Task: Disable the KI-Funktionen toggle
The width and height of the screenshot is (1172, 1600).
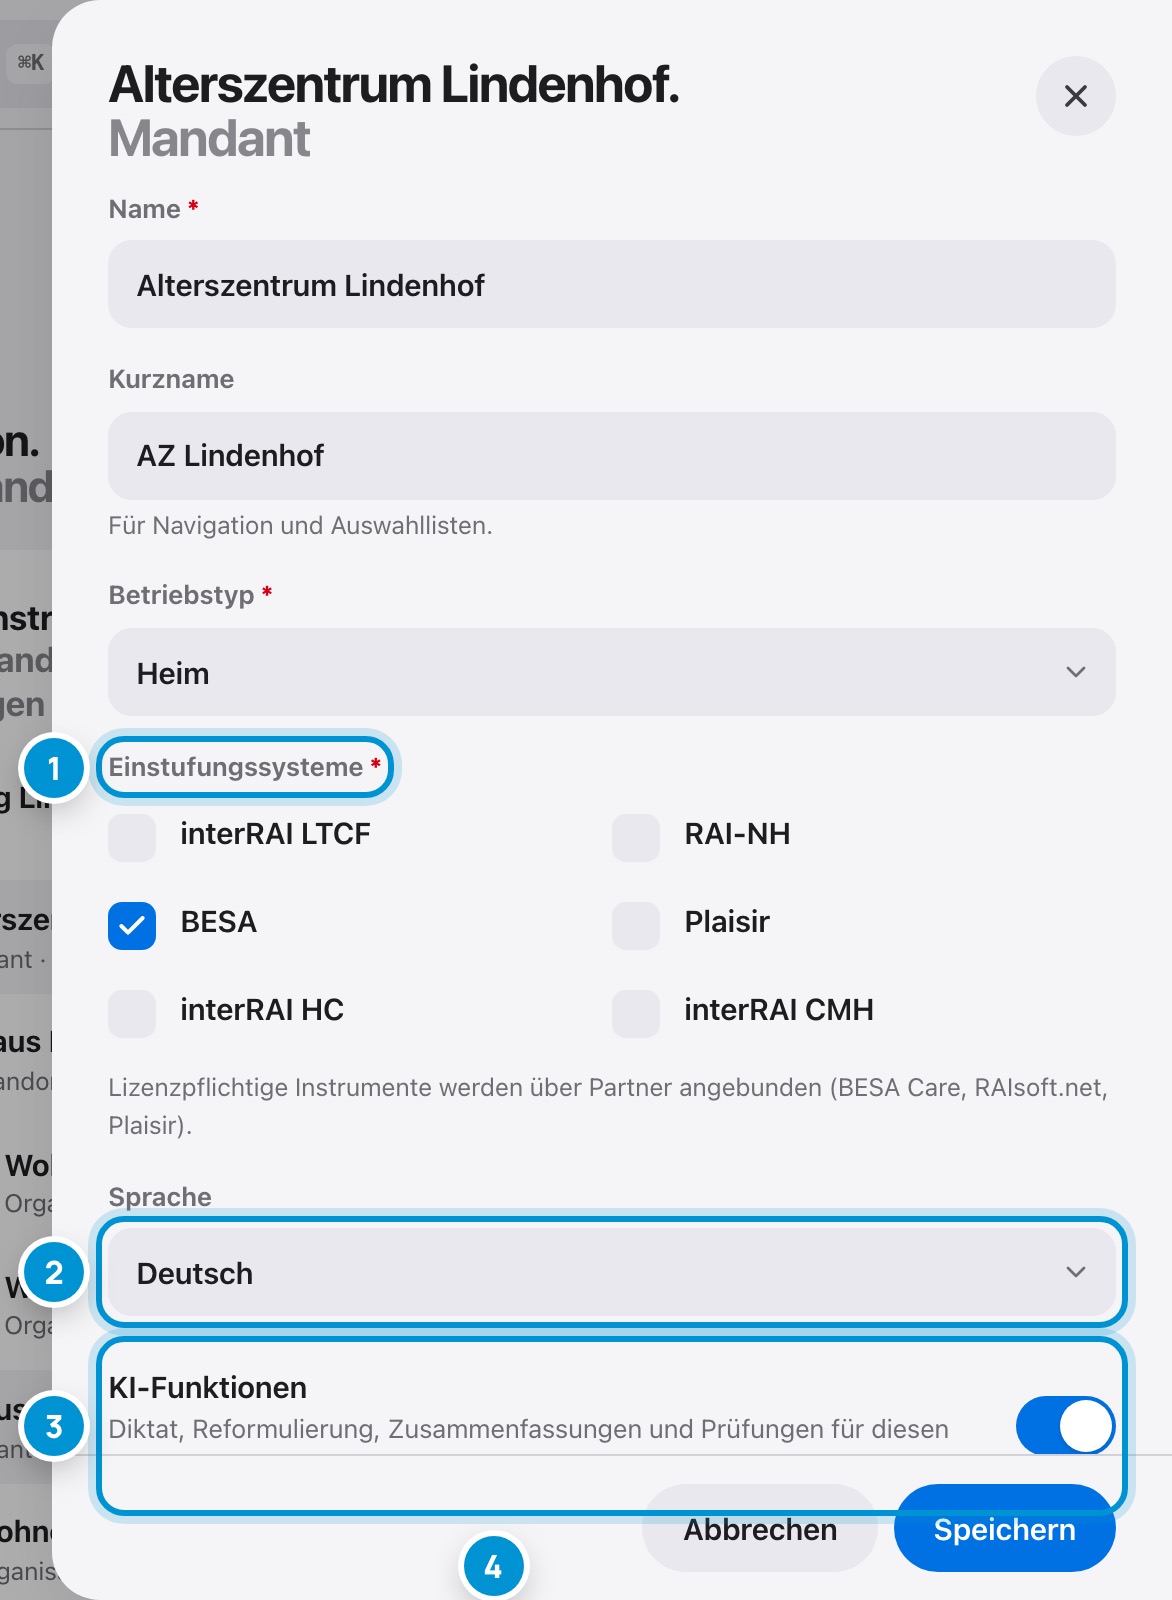Action: pos(1066,1426)
